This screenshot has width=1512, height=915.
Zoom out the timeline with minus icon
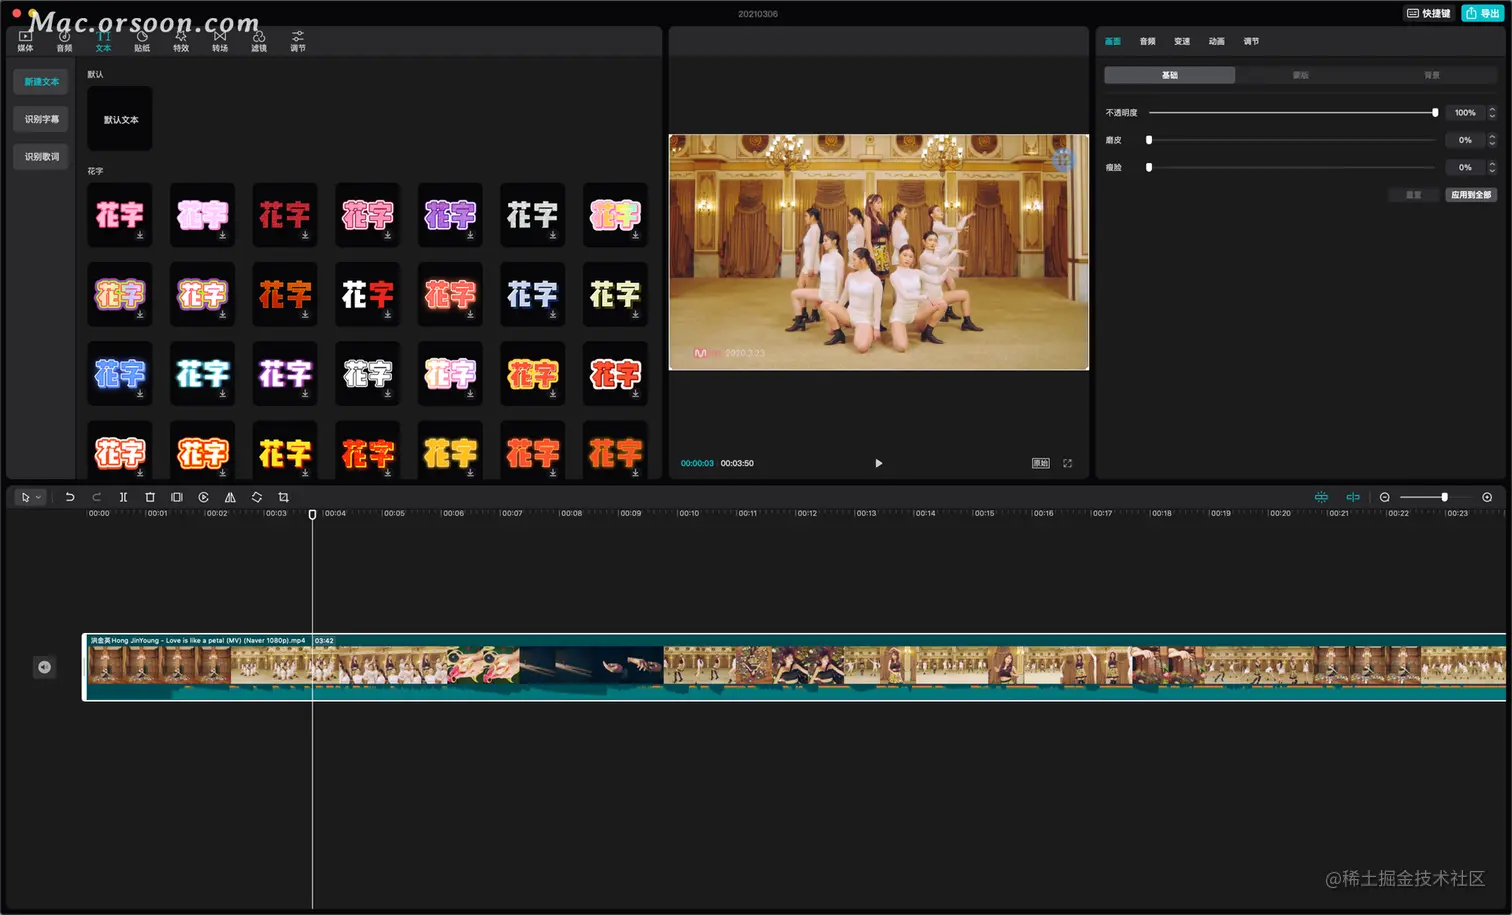[1385, 497]
